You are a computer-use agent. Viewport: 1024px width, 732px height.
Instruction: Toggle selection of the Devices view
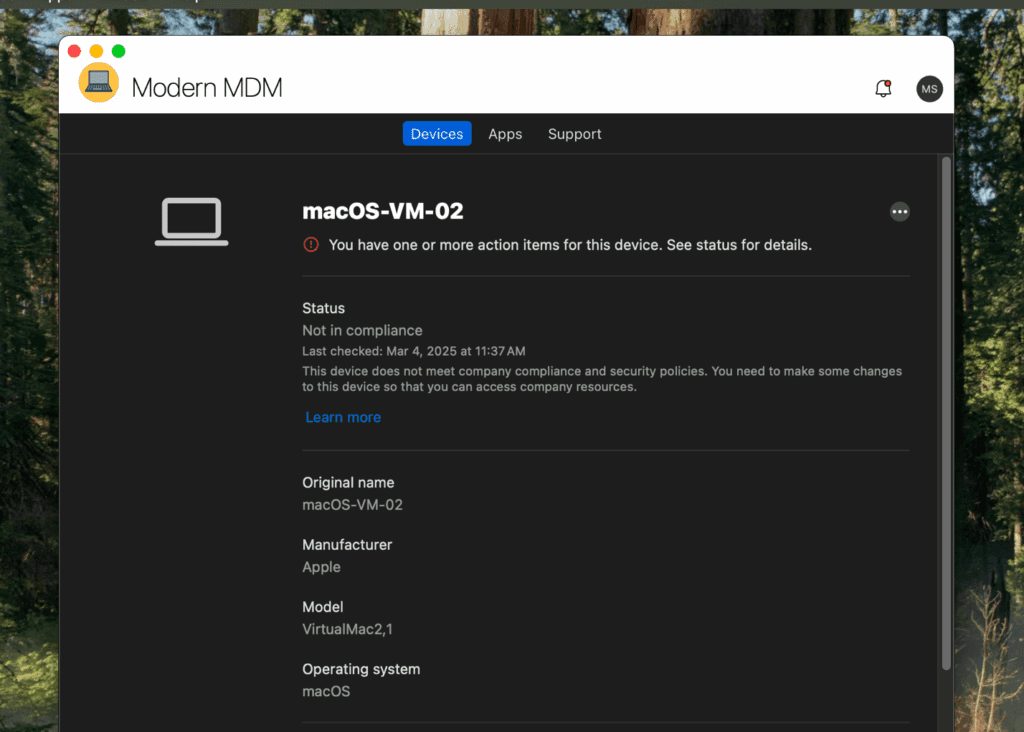436,133
